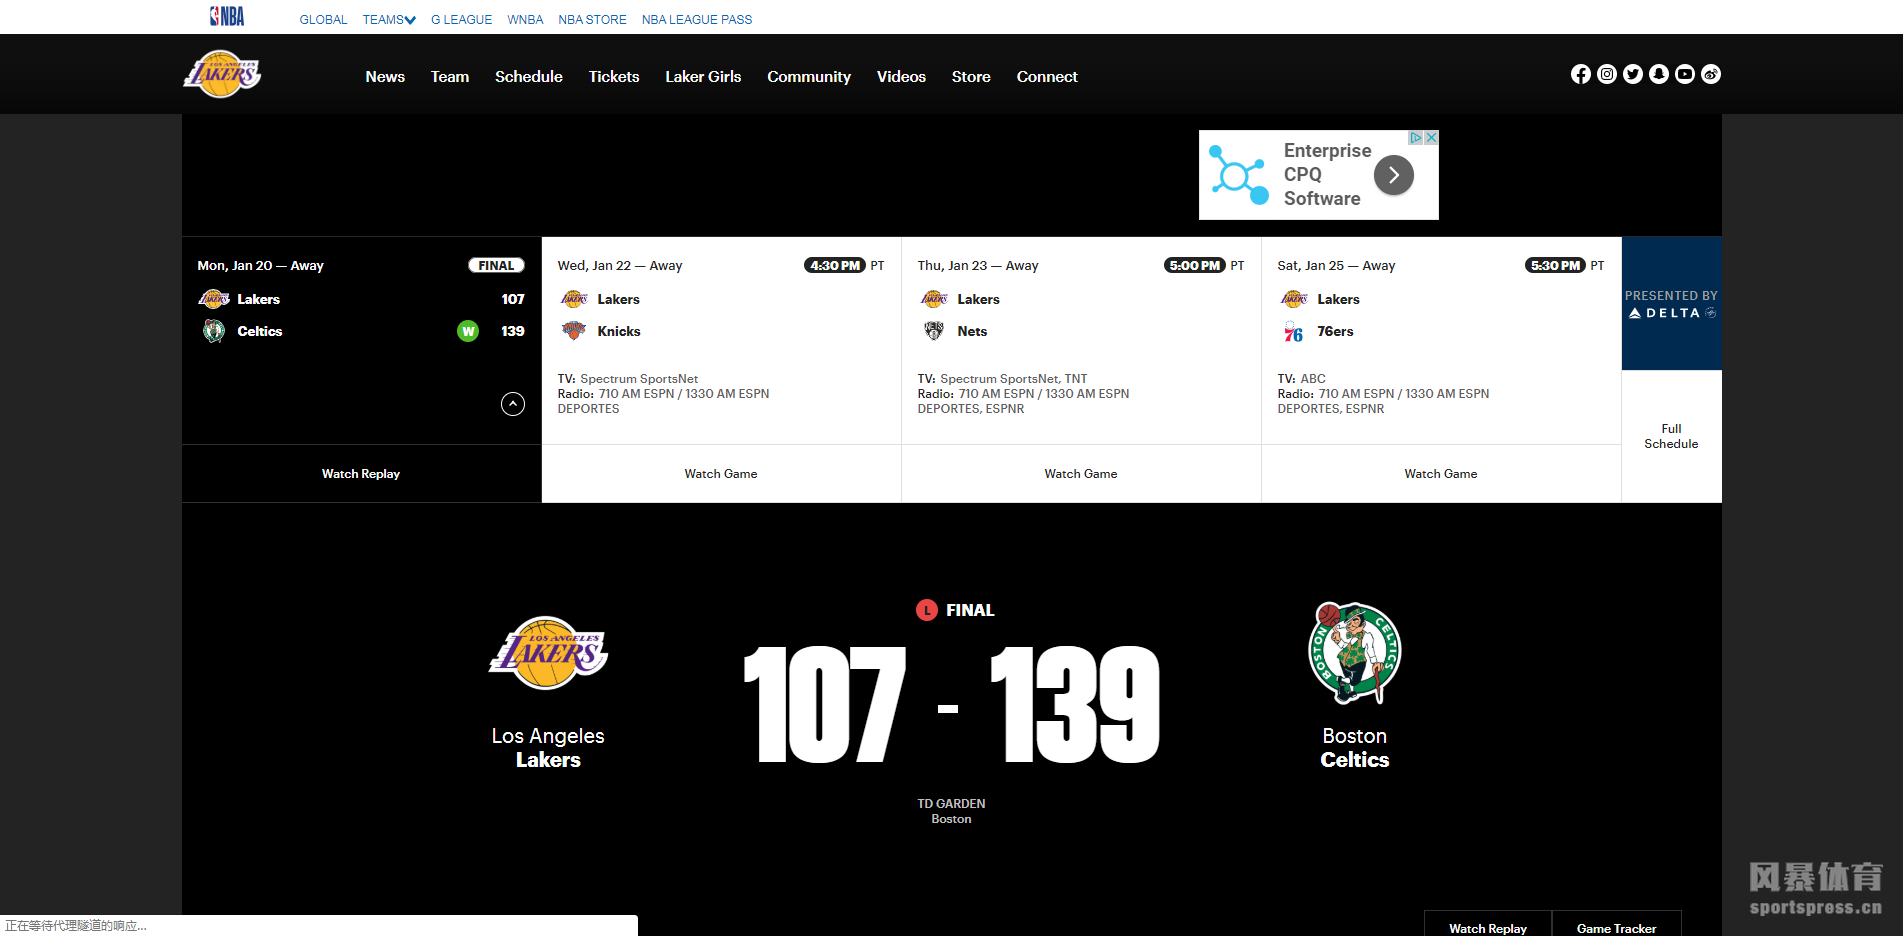1903x936 pixels.
Task: Click the ad arrow button
Action: click(1394, 175)
